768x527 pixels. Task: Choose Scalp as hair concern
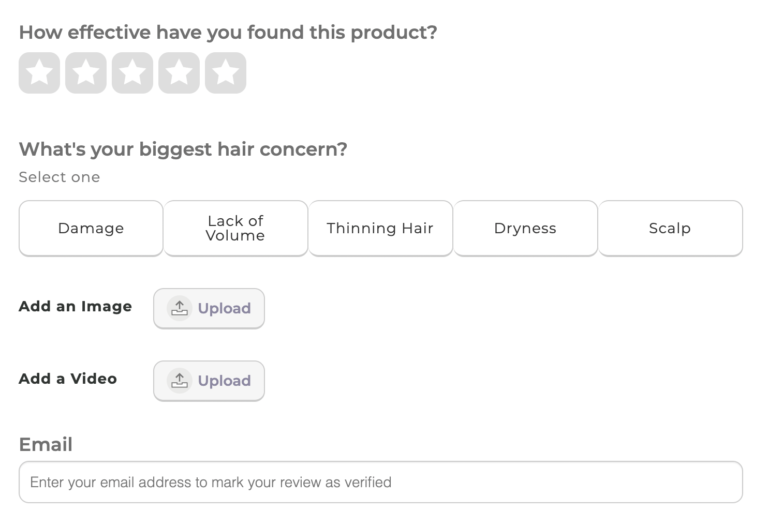point(670,228)
